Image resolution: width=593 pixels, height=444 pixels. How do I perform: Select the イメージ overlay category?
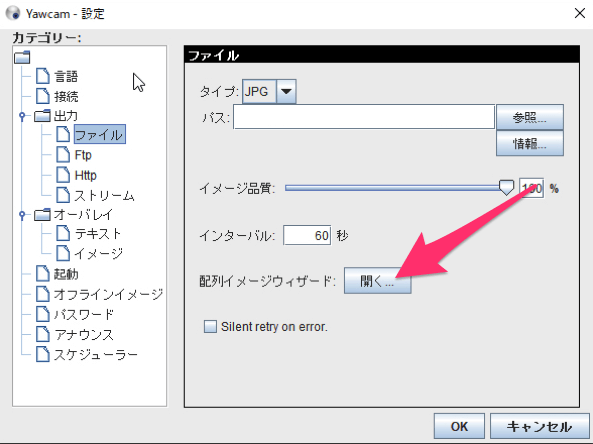(99, 254)
